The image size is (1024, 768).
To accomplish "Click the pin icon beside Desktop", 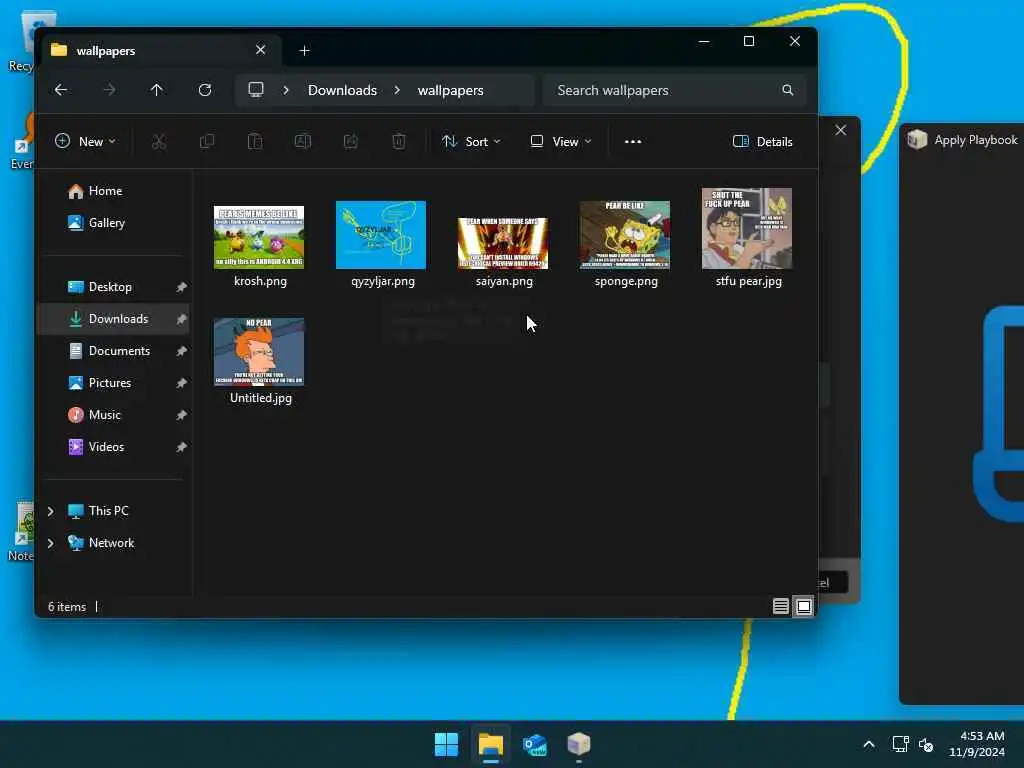I will 182,287.
